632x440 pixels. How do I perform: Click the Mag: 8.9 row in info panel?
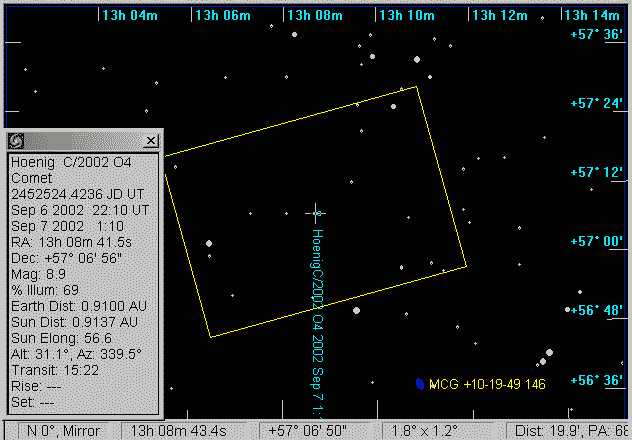coord(38,274)
